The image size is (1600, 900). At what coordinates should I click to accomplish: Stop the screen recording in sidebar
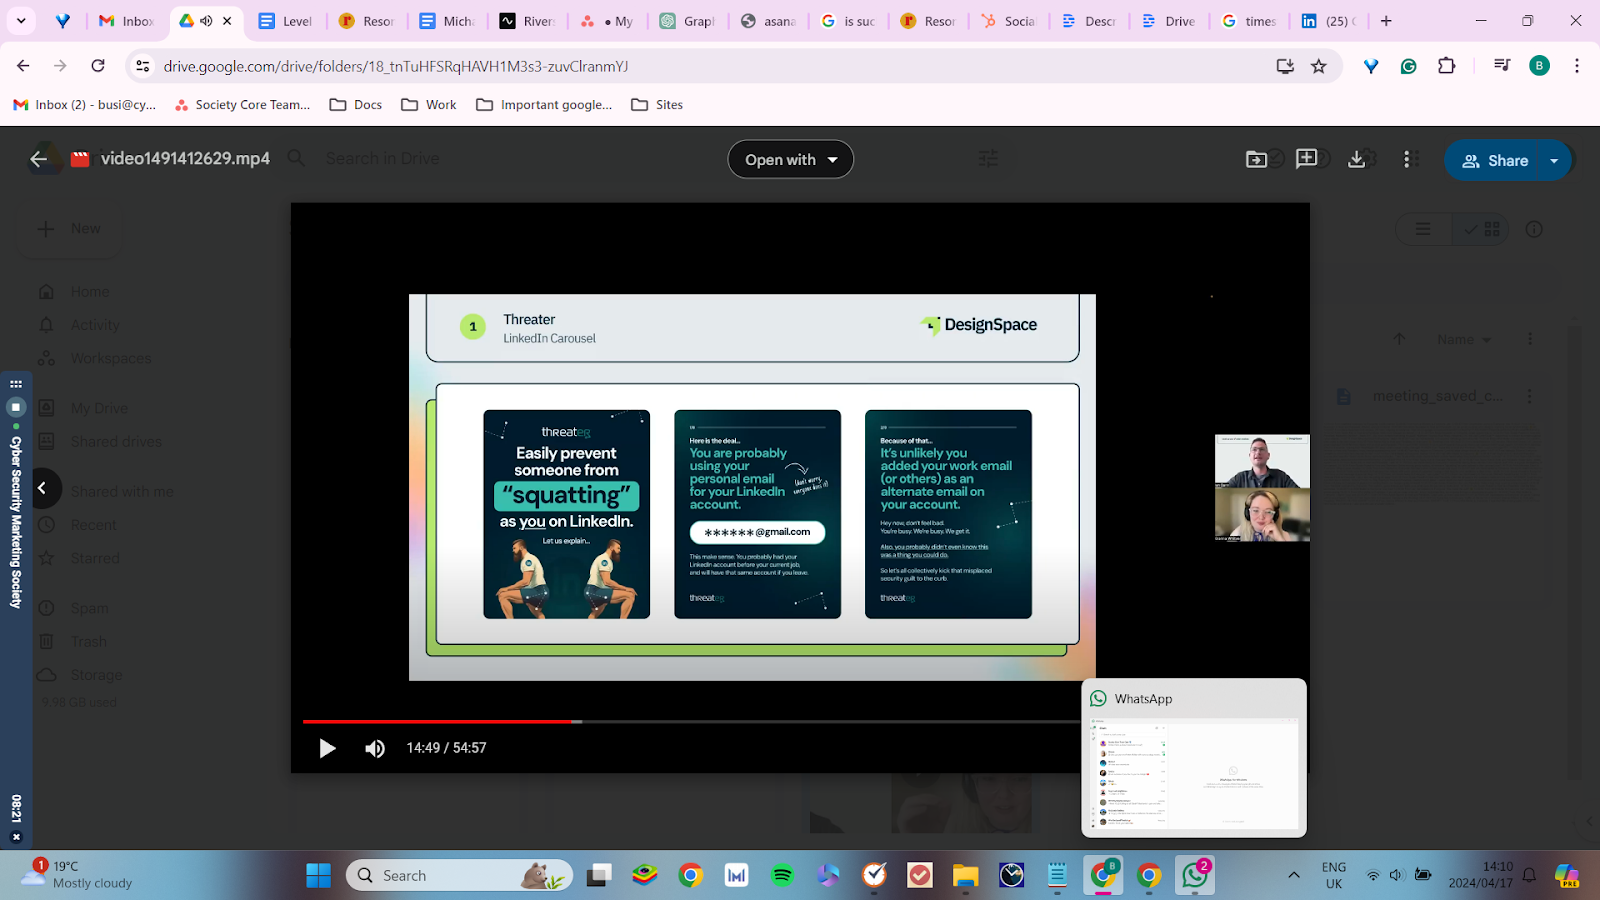click(16, 407)
